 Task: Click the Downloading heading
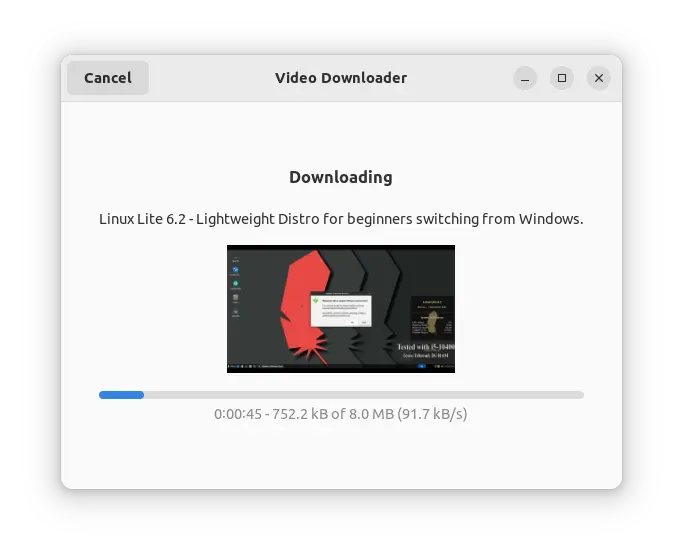(341, 177)
